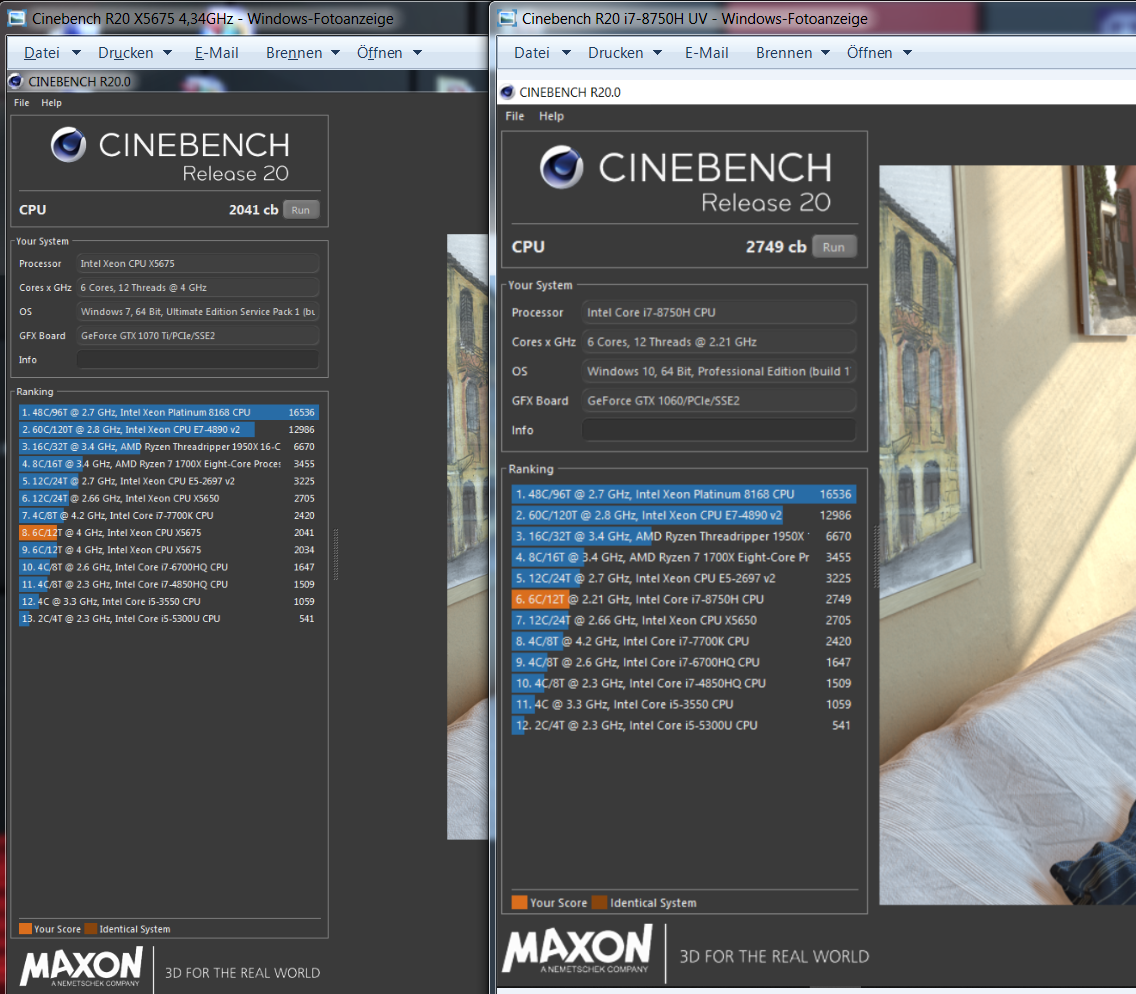Select left ranking row 9, Xeon X5675 score 2034
1136x994 pixels.
169,550
